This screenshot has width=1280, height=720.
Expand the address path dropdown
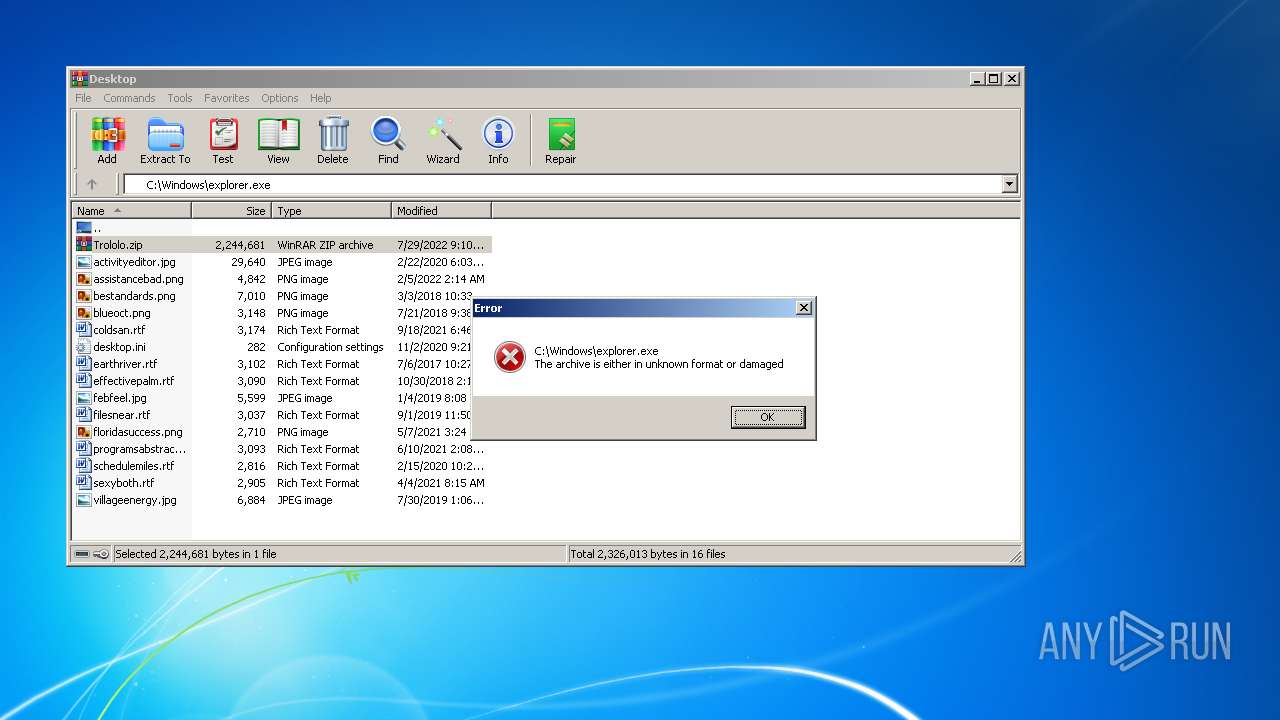click(1009, 184)
